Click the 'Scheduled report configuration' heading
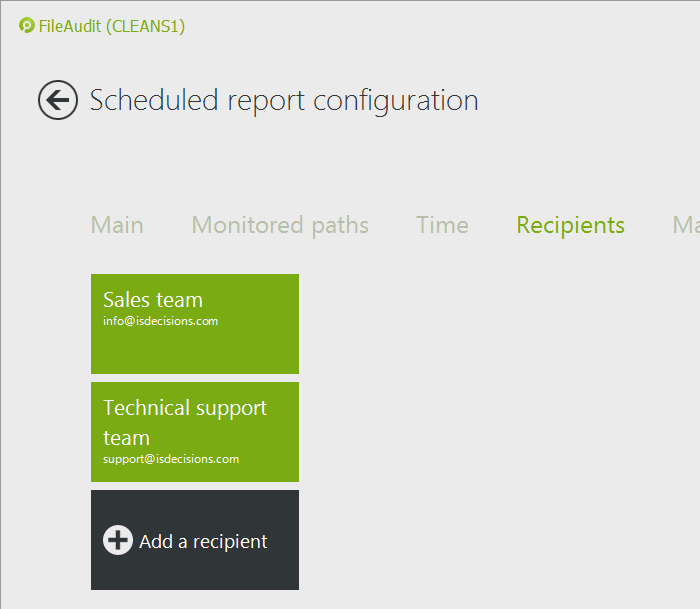 point(284,101)
